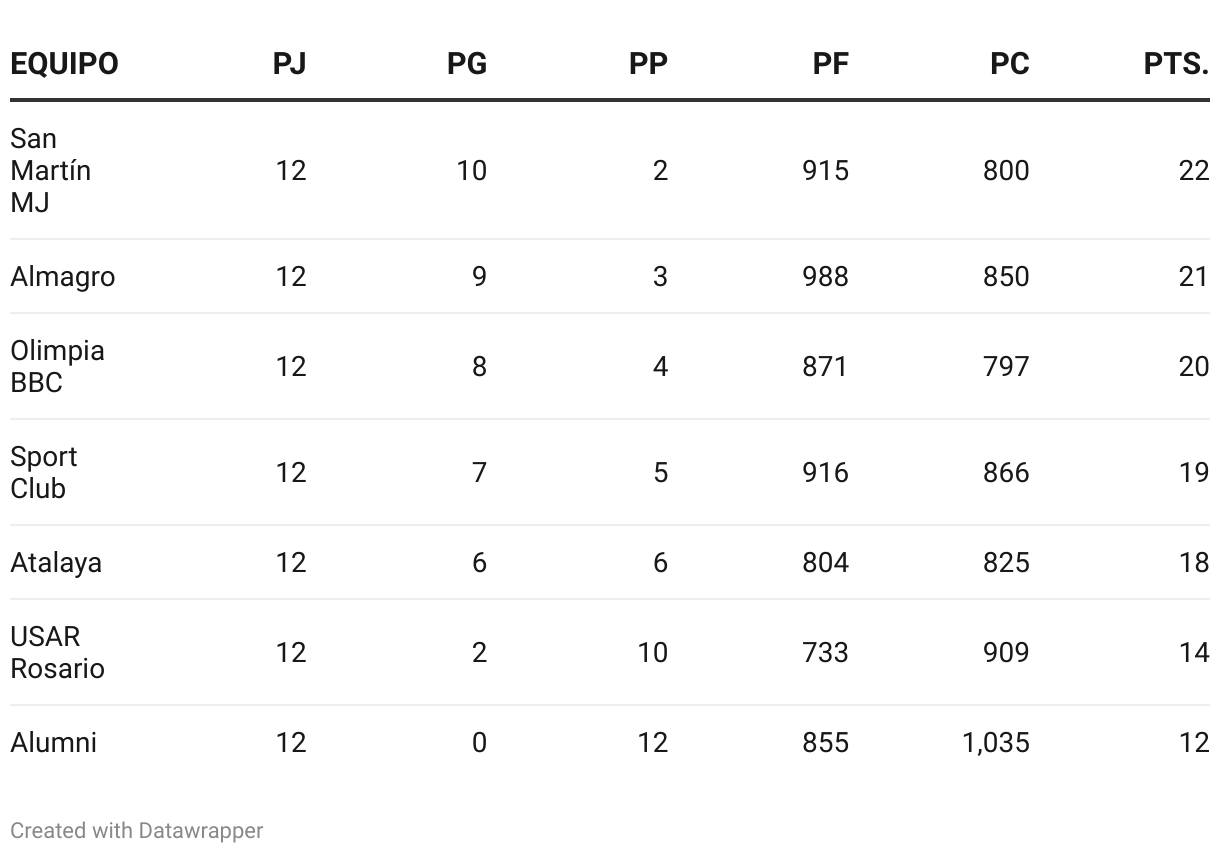Click the USAR Rosario team name

point(57,652)
